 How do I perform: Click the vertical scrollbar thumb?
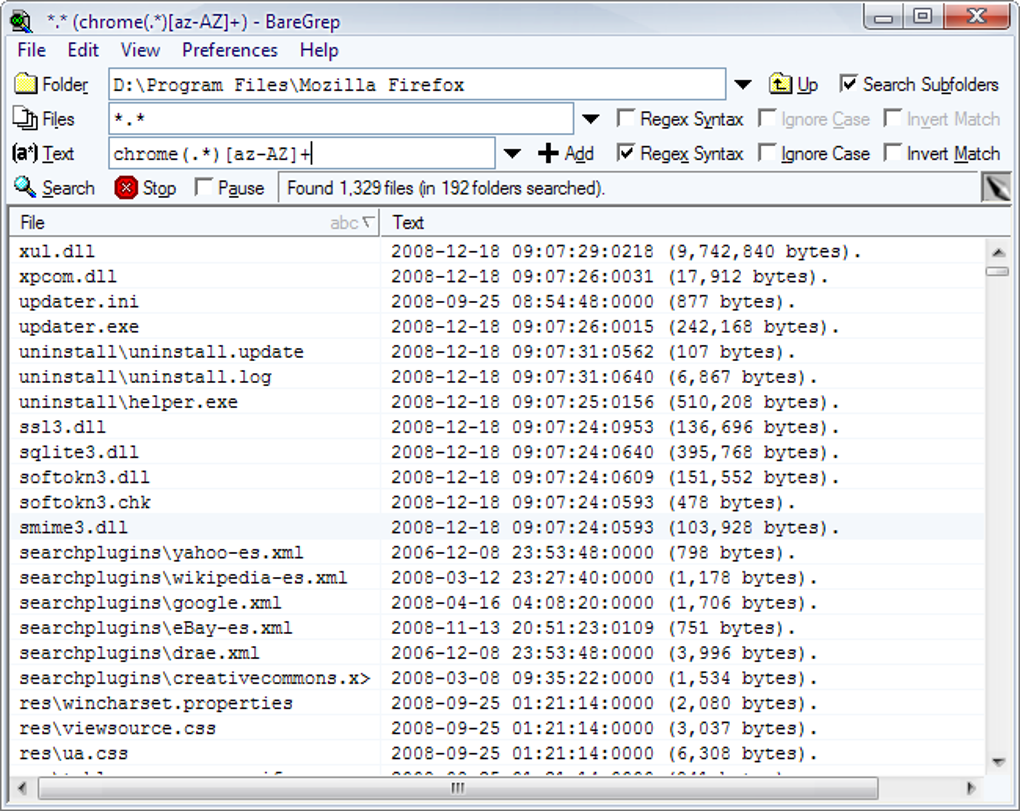tap(998, 271)
